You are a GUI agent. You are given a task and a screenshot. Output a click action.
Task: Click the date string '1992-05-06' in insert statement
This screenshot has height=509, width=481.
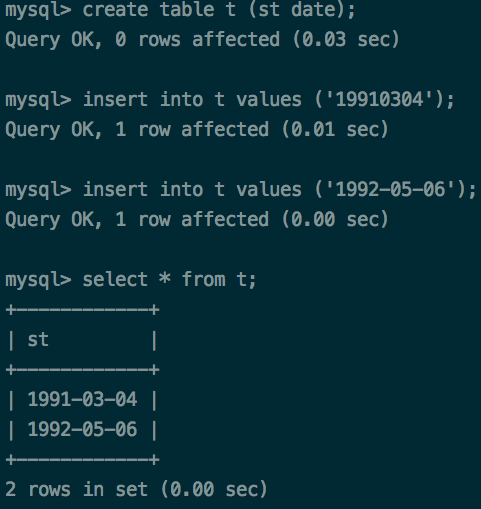click(390, 190)
